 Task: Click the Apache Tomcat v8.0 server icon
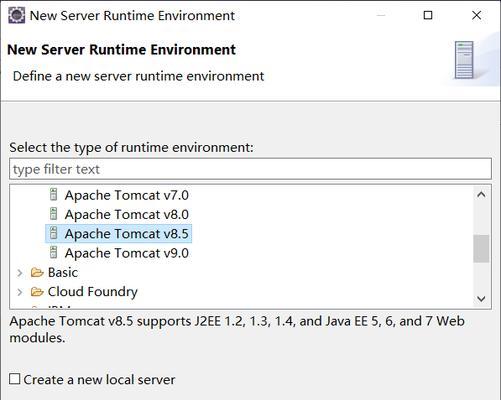[53, 214]
